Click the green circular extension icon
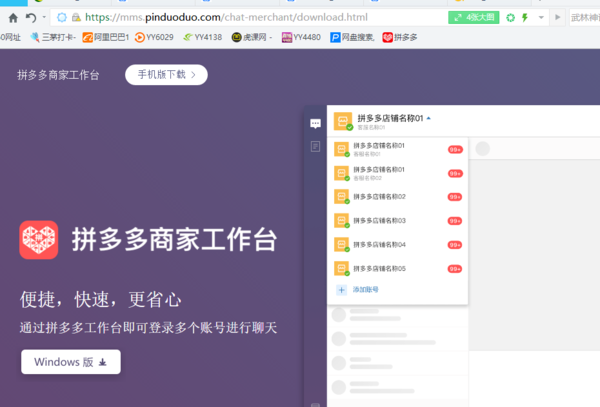The height and width of the screenshot is (407, 600). pyautogui.click(x=510, y=18)
